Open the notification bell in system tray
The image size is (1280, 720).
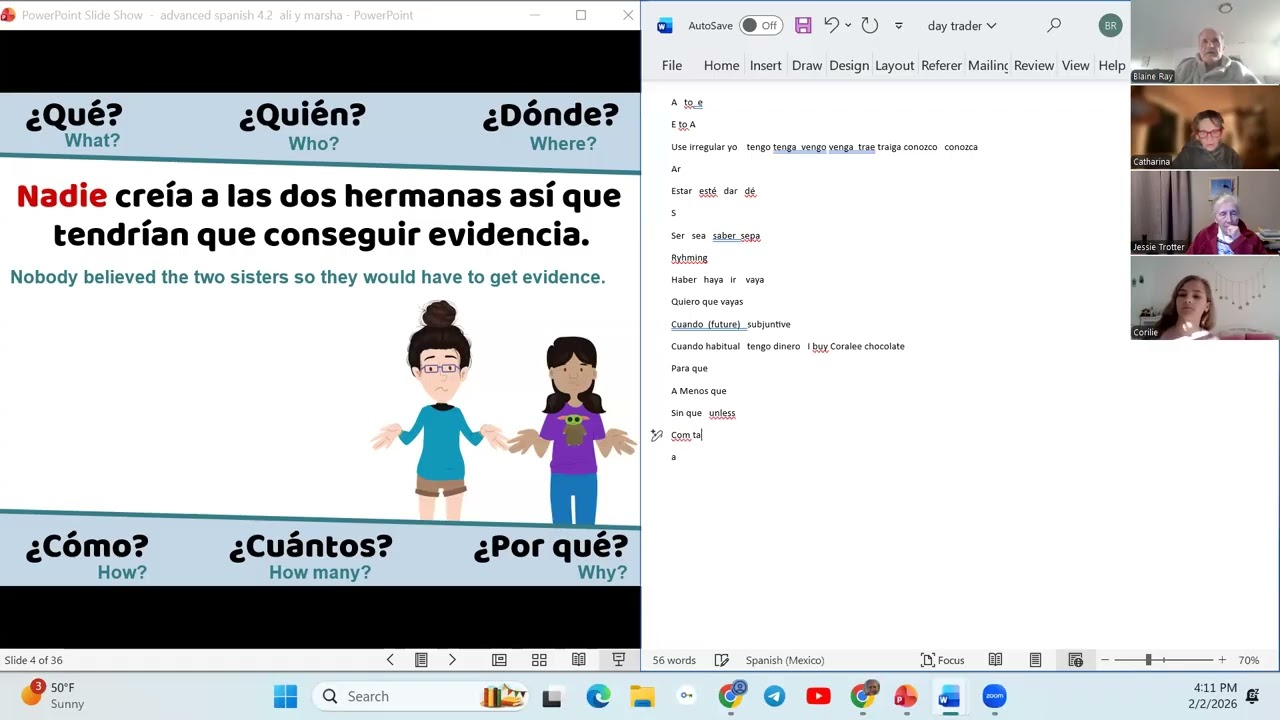pyautogui.click(x=1253, y=696)
